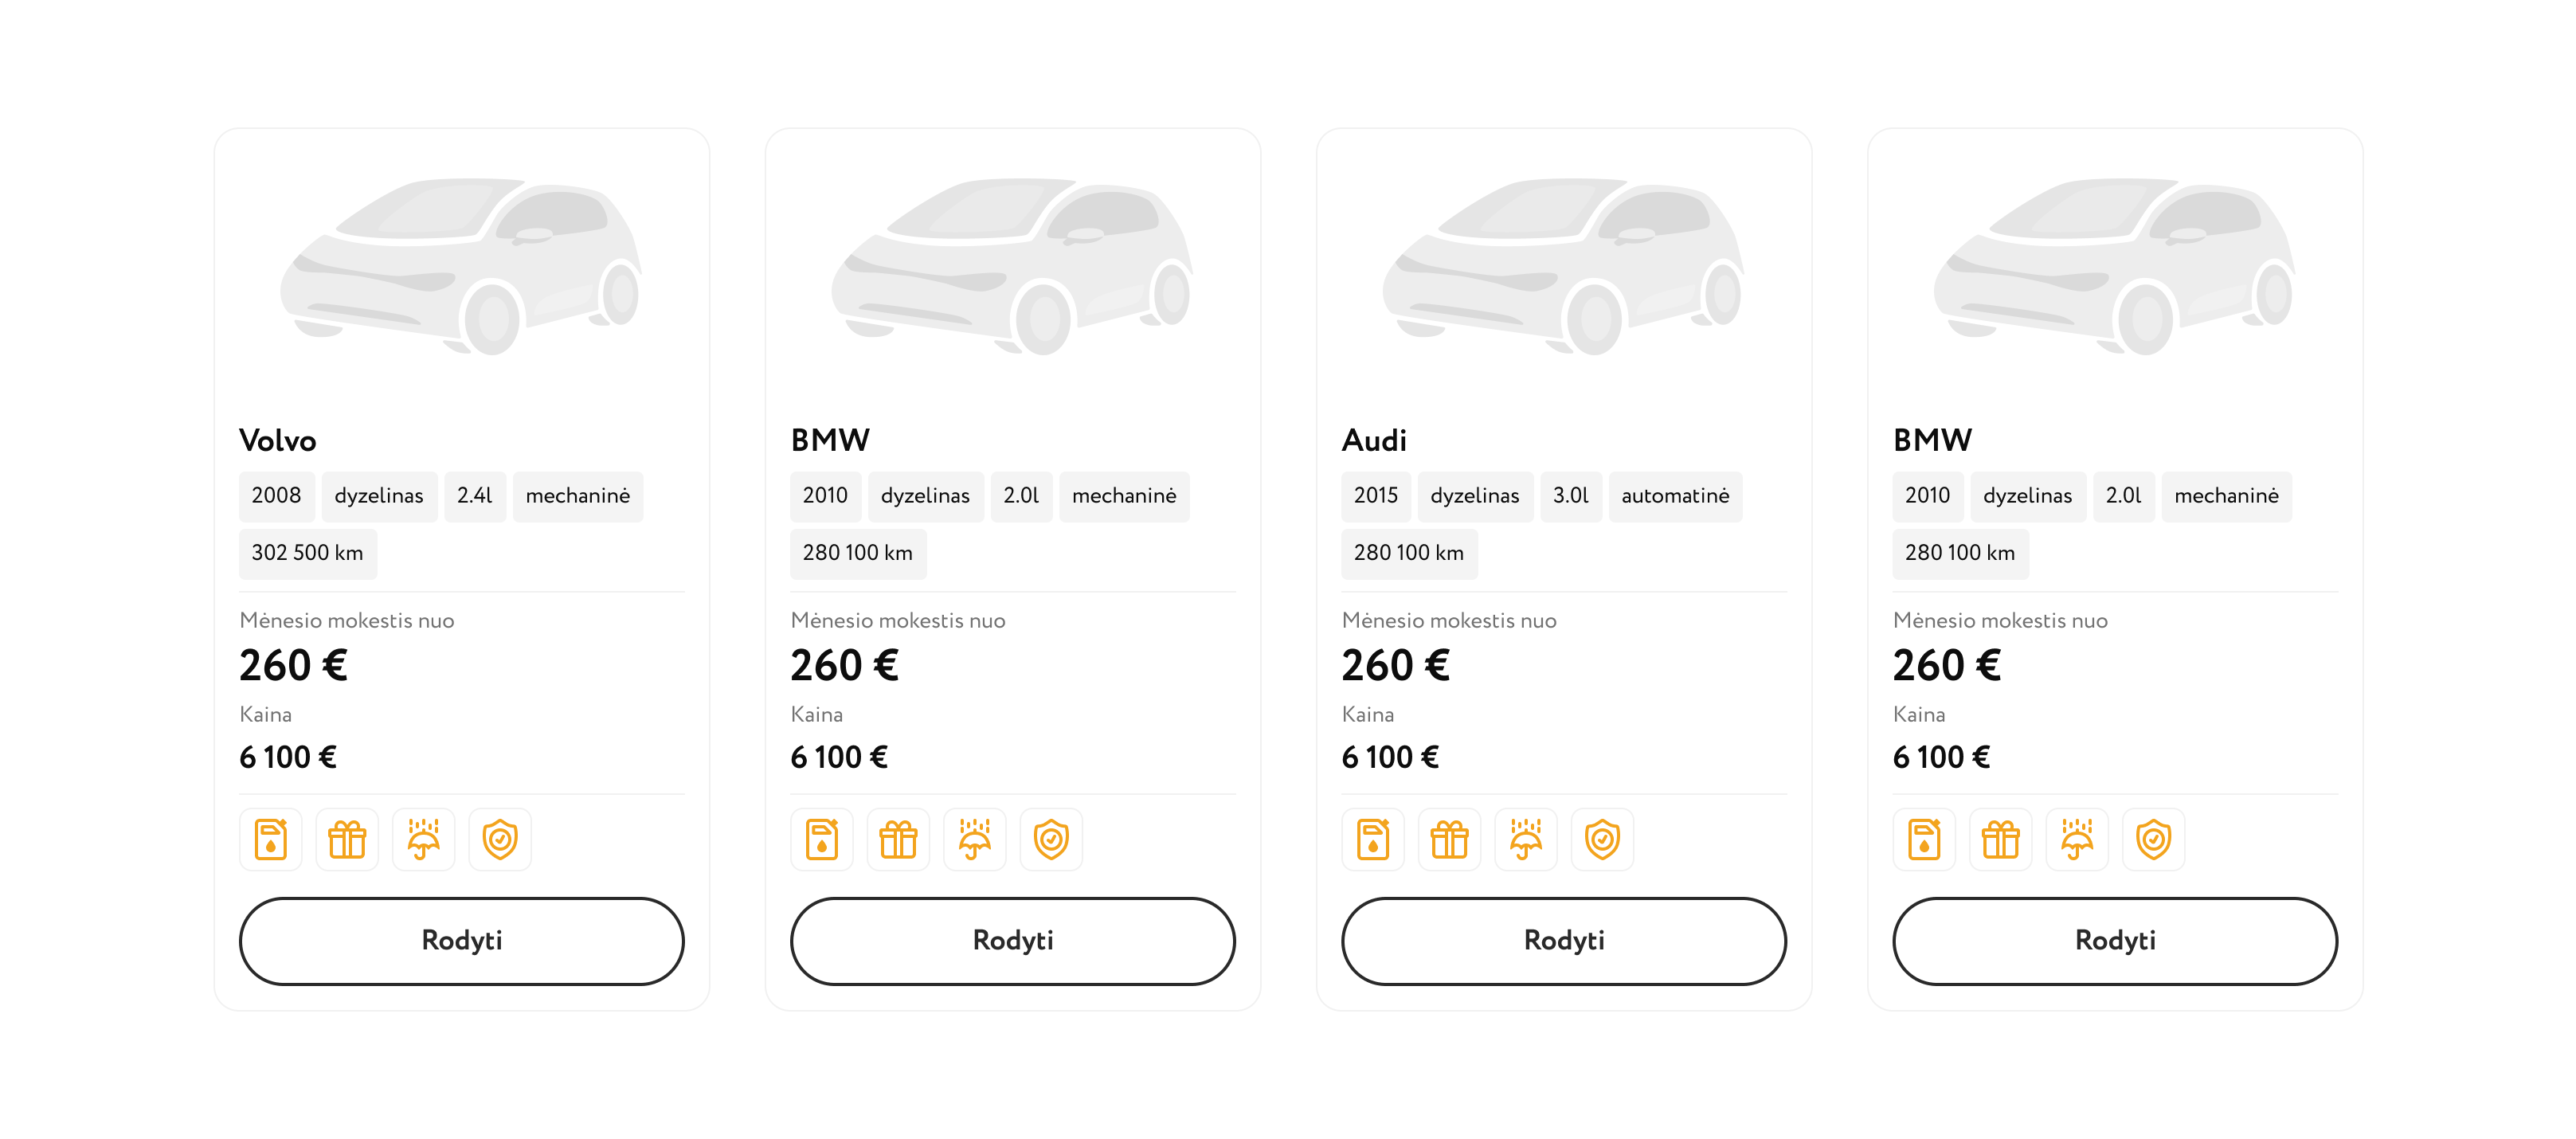
Task: Click shield checkmark icon on the first BMW card
Action: 1051,839
